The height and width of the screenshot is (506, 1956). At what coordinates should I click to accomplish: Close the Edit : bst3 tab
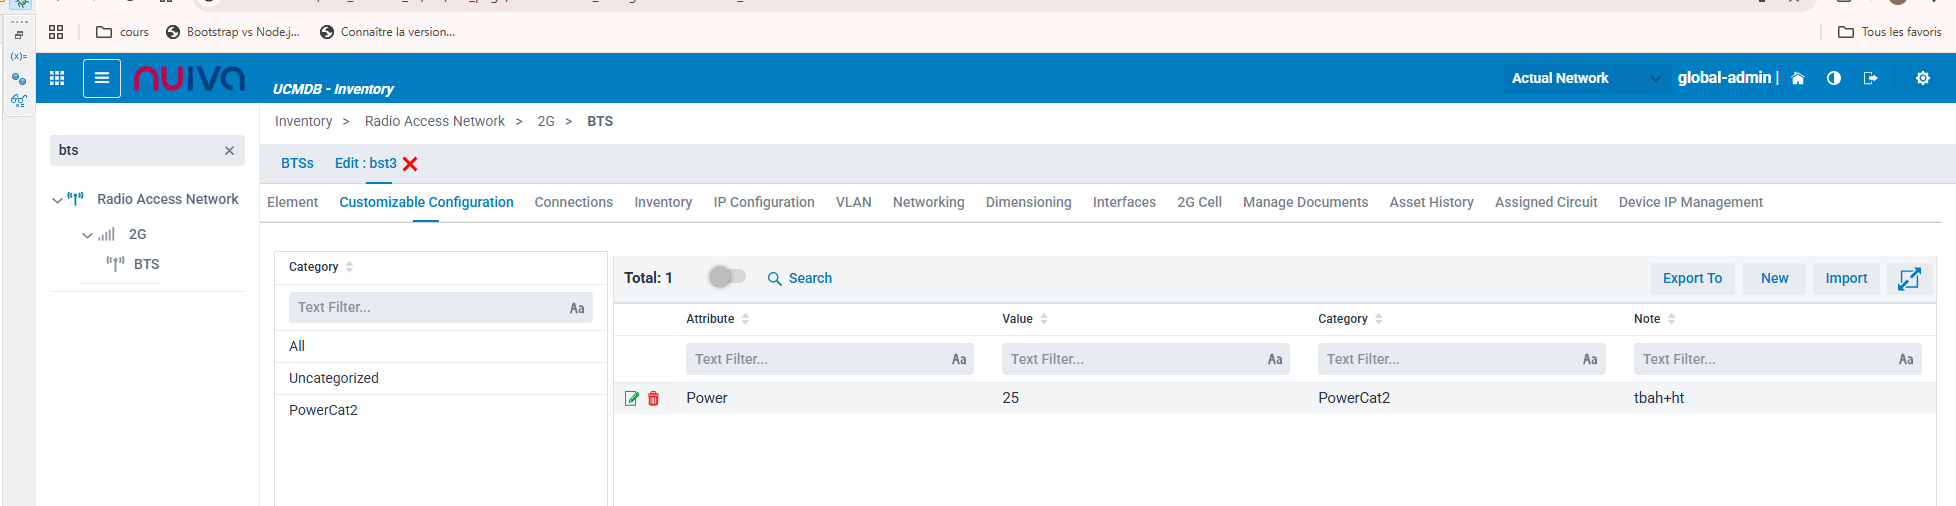410,164
